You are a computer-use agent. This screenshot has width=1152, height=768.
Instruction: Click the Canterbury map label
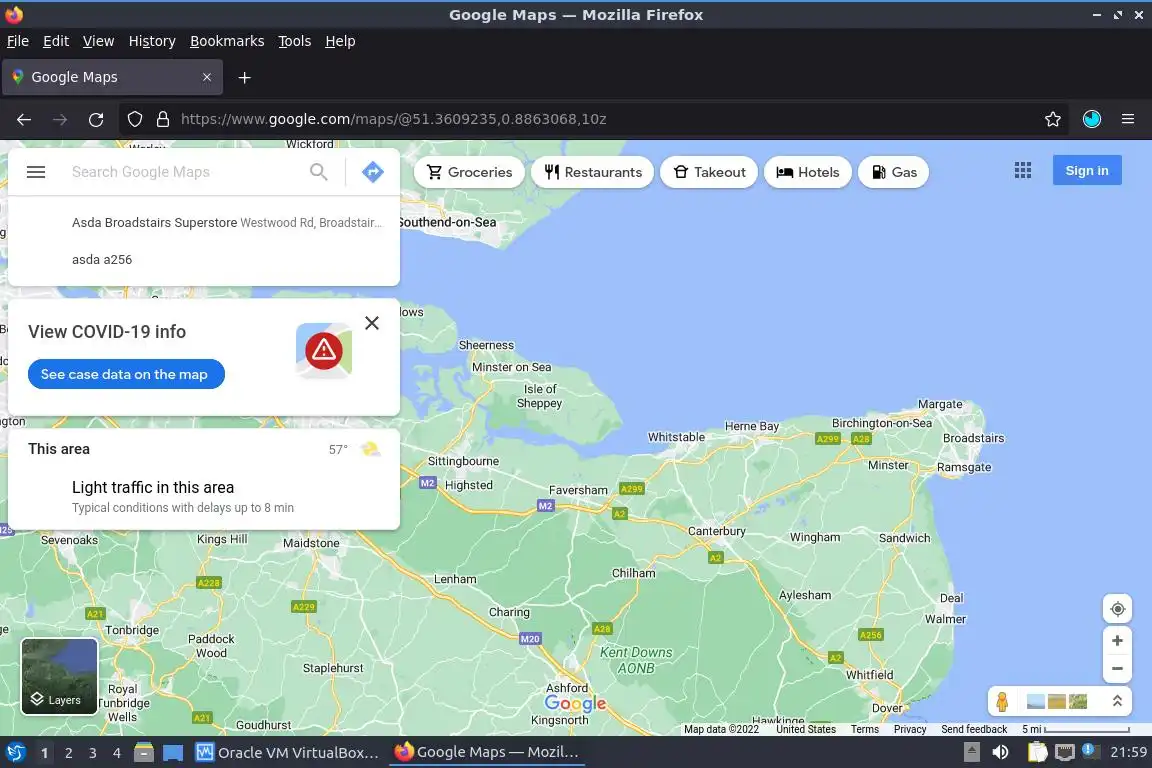[716, 531]
